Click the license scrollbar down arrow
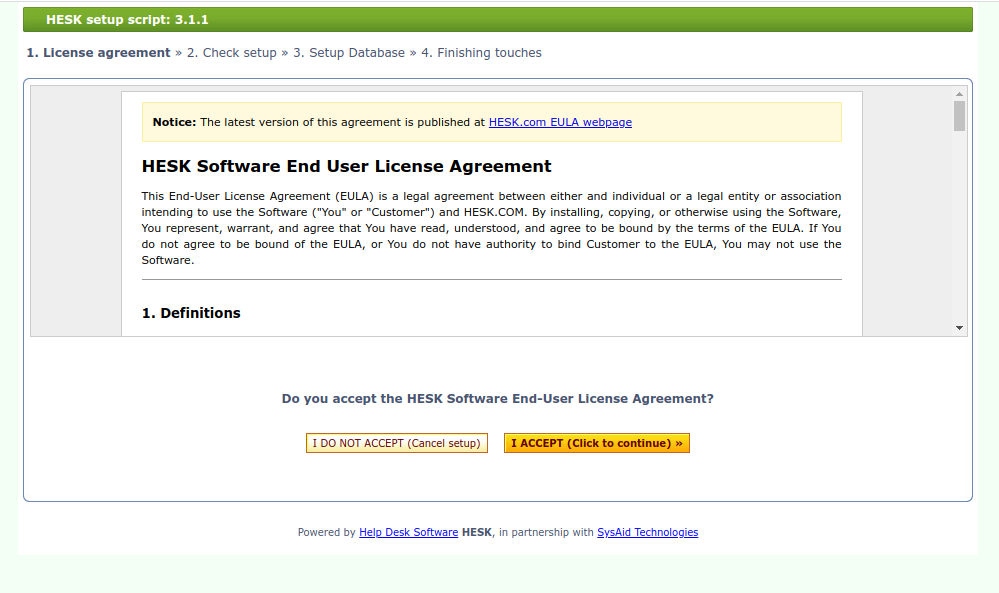Image resolution: width=999 pixels, height=593 pixels. click(959, 328)
